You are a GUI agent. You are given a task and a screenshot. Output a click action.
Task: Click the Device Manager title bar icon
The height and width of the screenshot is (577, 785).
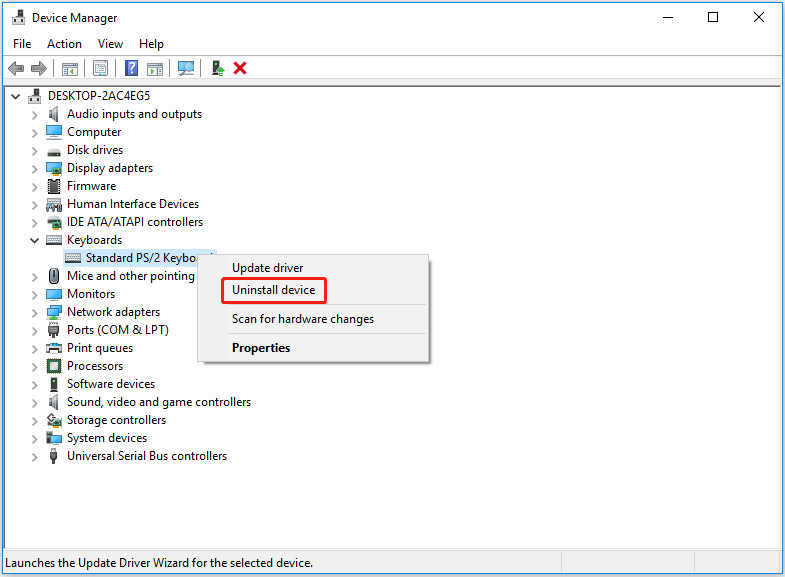pos(19,18)
